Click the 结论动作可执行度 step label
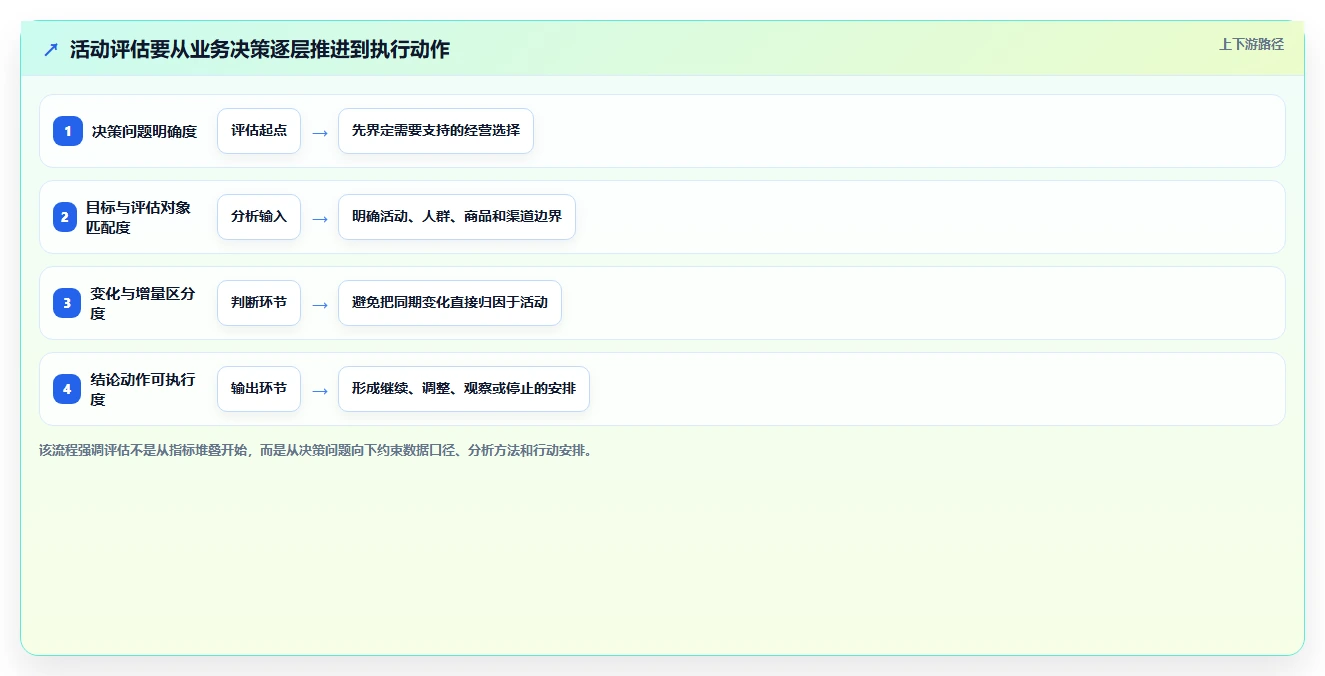Image resolution: width=1325 pixels, height=676 pixels. [x=144, y=389]
